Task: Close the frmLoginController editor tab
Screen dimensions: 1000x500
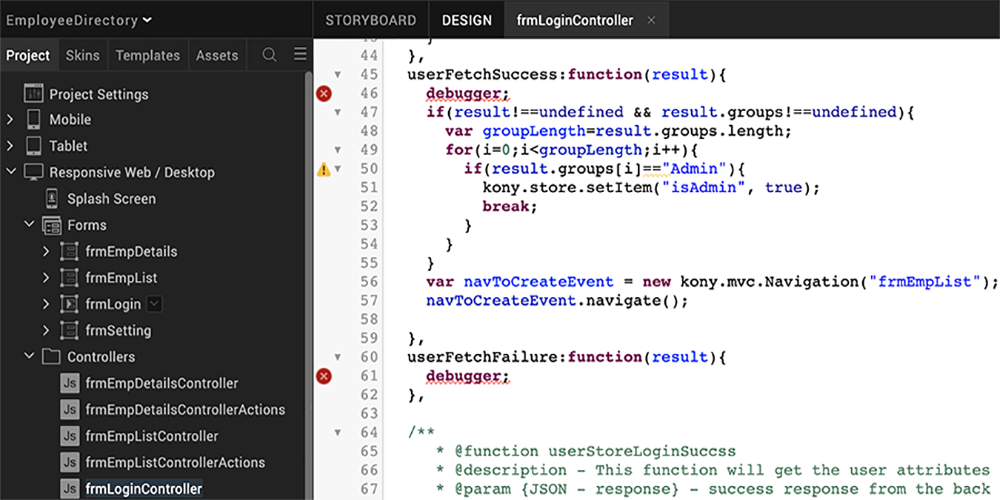Action: coord(652,20)
